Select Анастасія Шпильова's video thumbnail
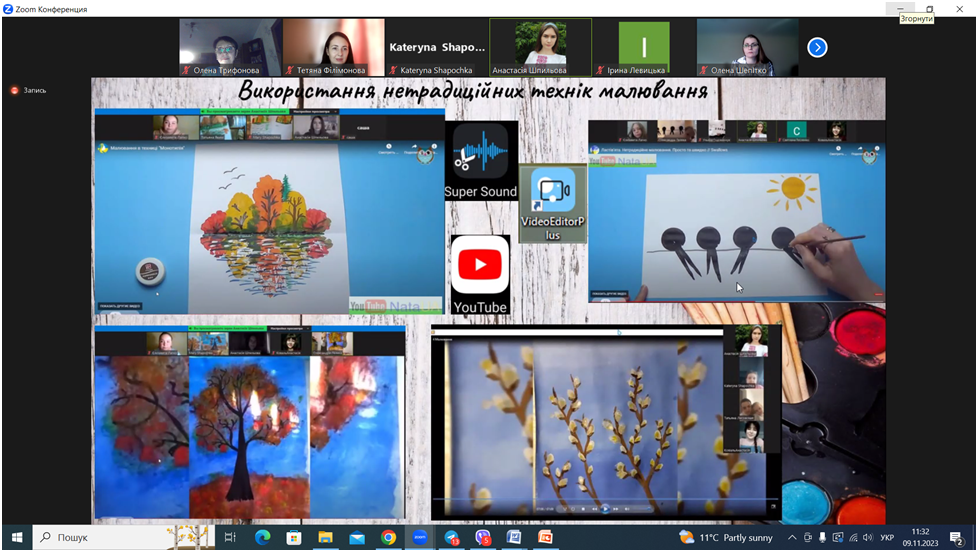978x552 pixels. click(x=540, y=47)
